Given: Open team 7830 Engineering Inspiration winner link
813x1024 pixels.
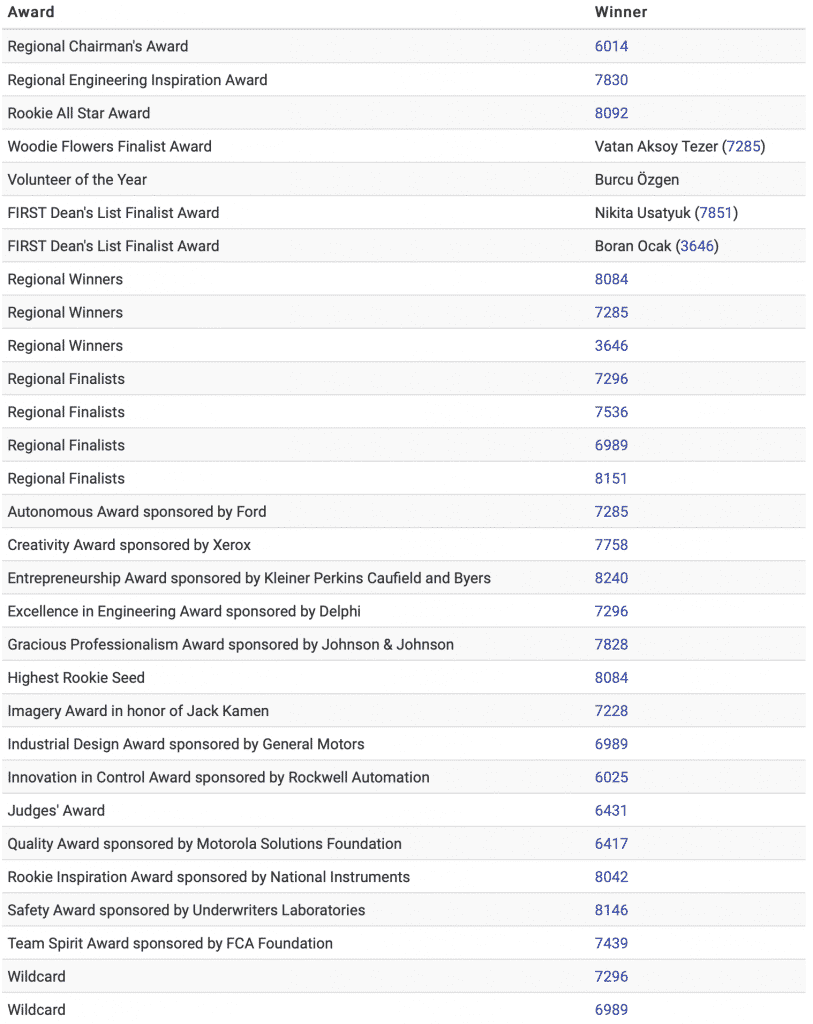Looking at the screenshot, I should coord(611,80).
